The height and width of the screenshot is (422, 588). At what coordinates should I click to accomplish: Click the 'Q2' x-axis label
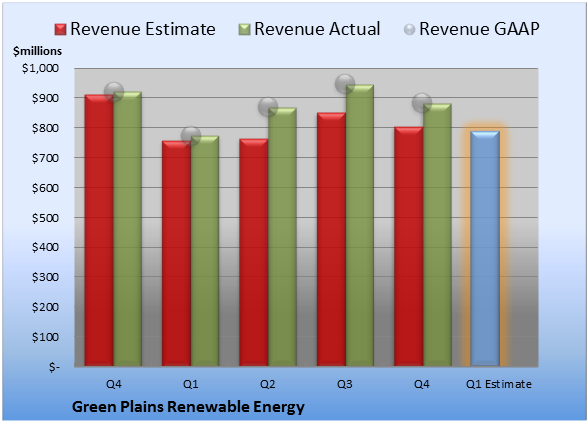pos(268,384)
